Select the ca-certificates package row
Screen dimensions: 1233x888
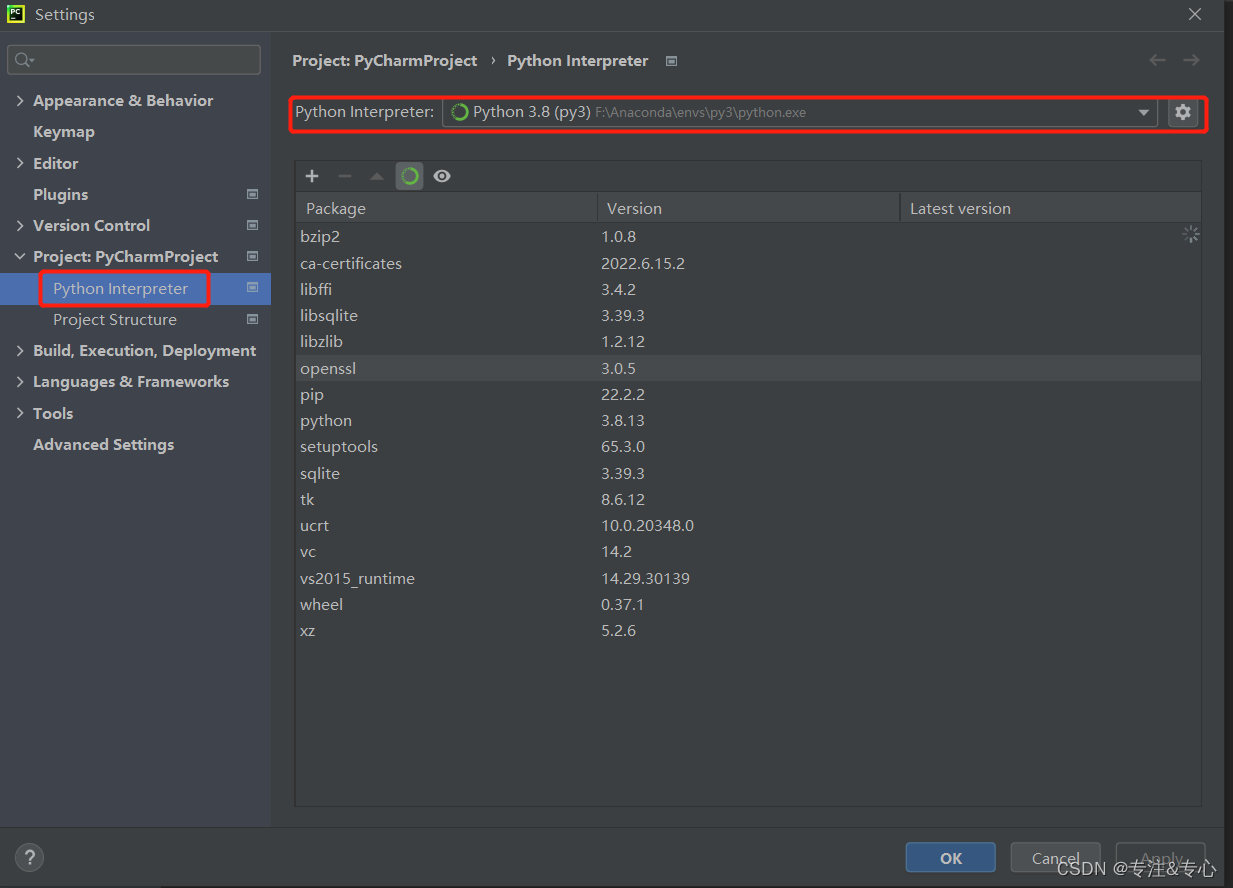748,263
